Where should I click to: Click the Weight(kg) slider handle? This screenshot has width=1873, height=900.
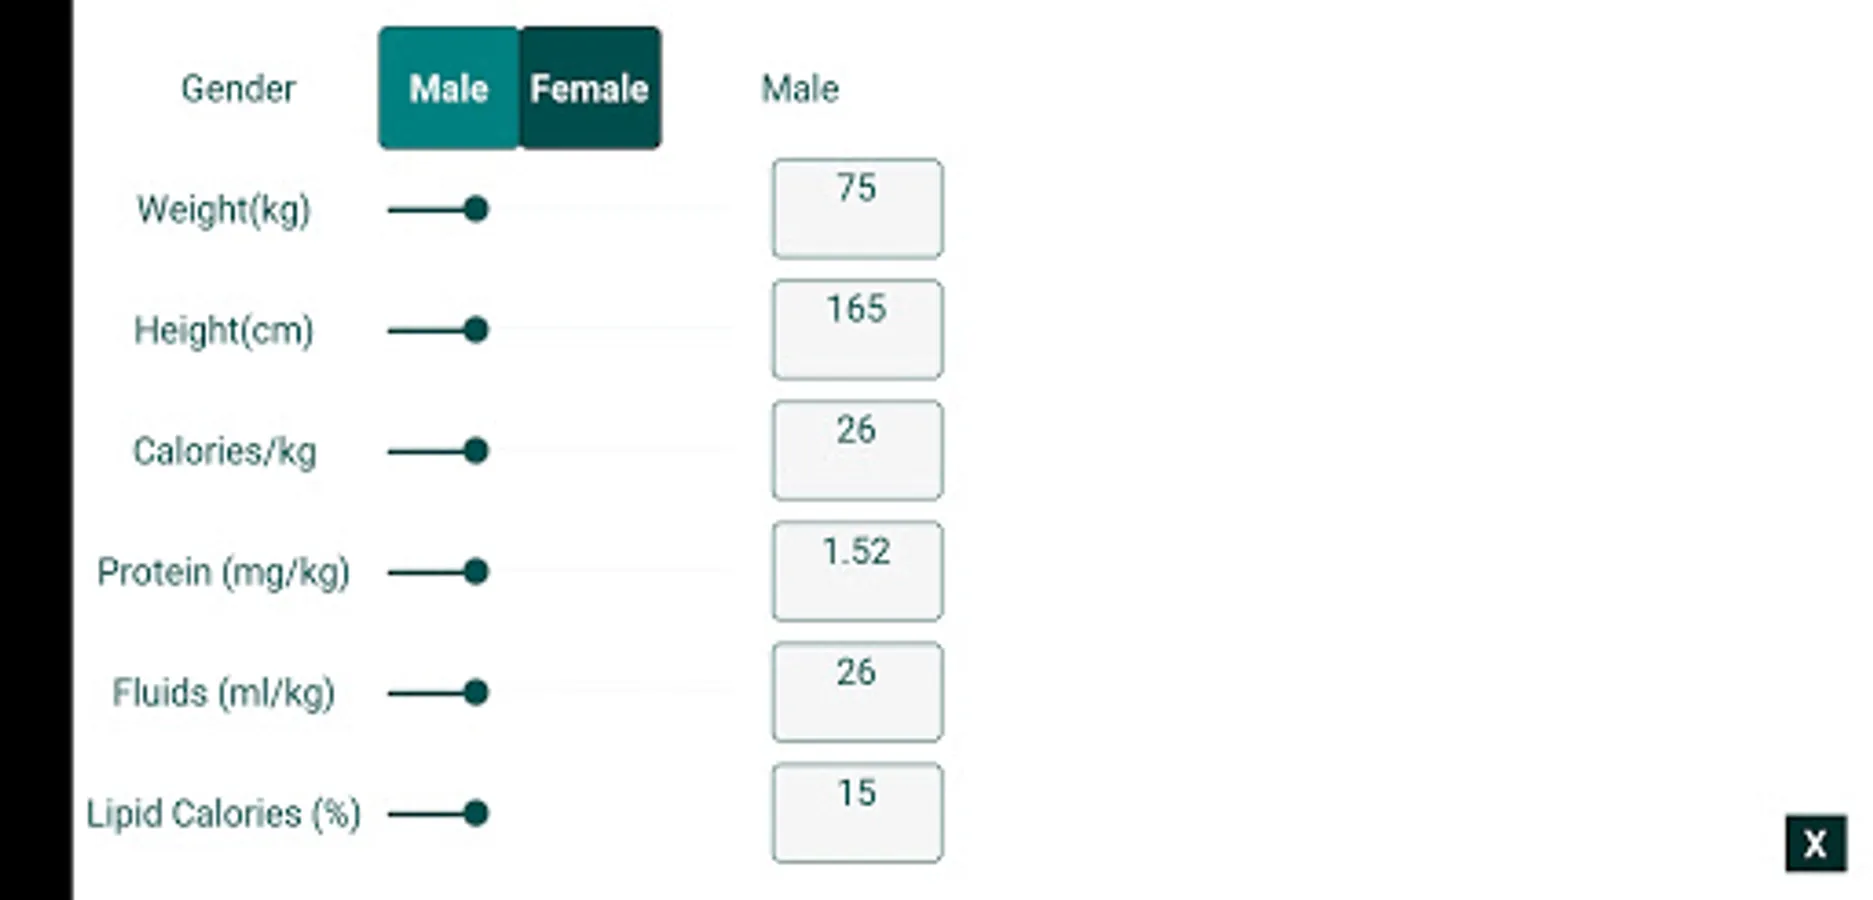476,209
